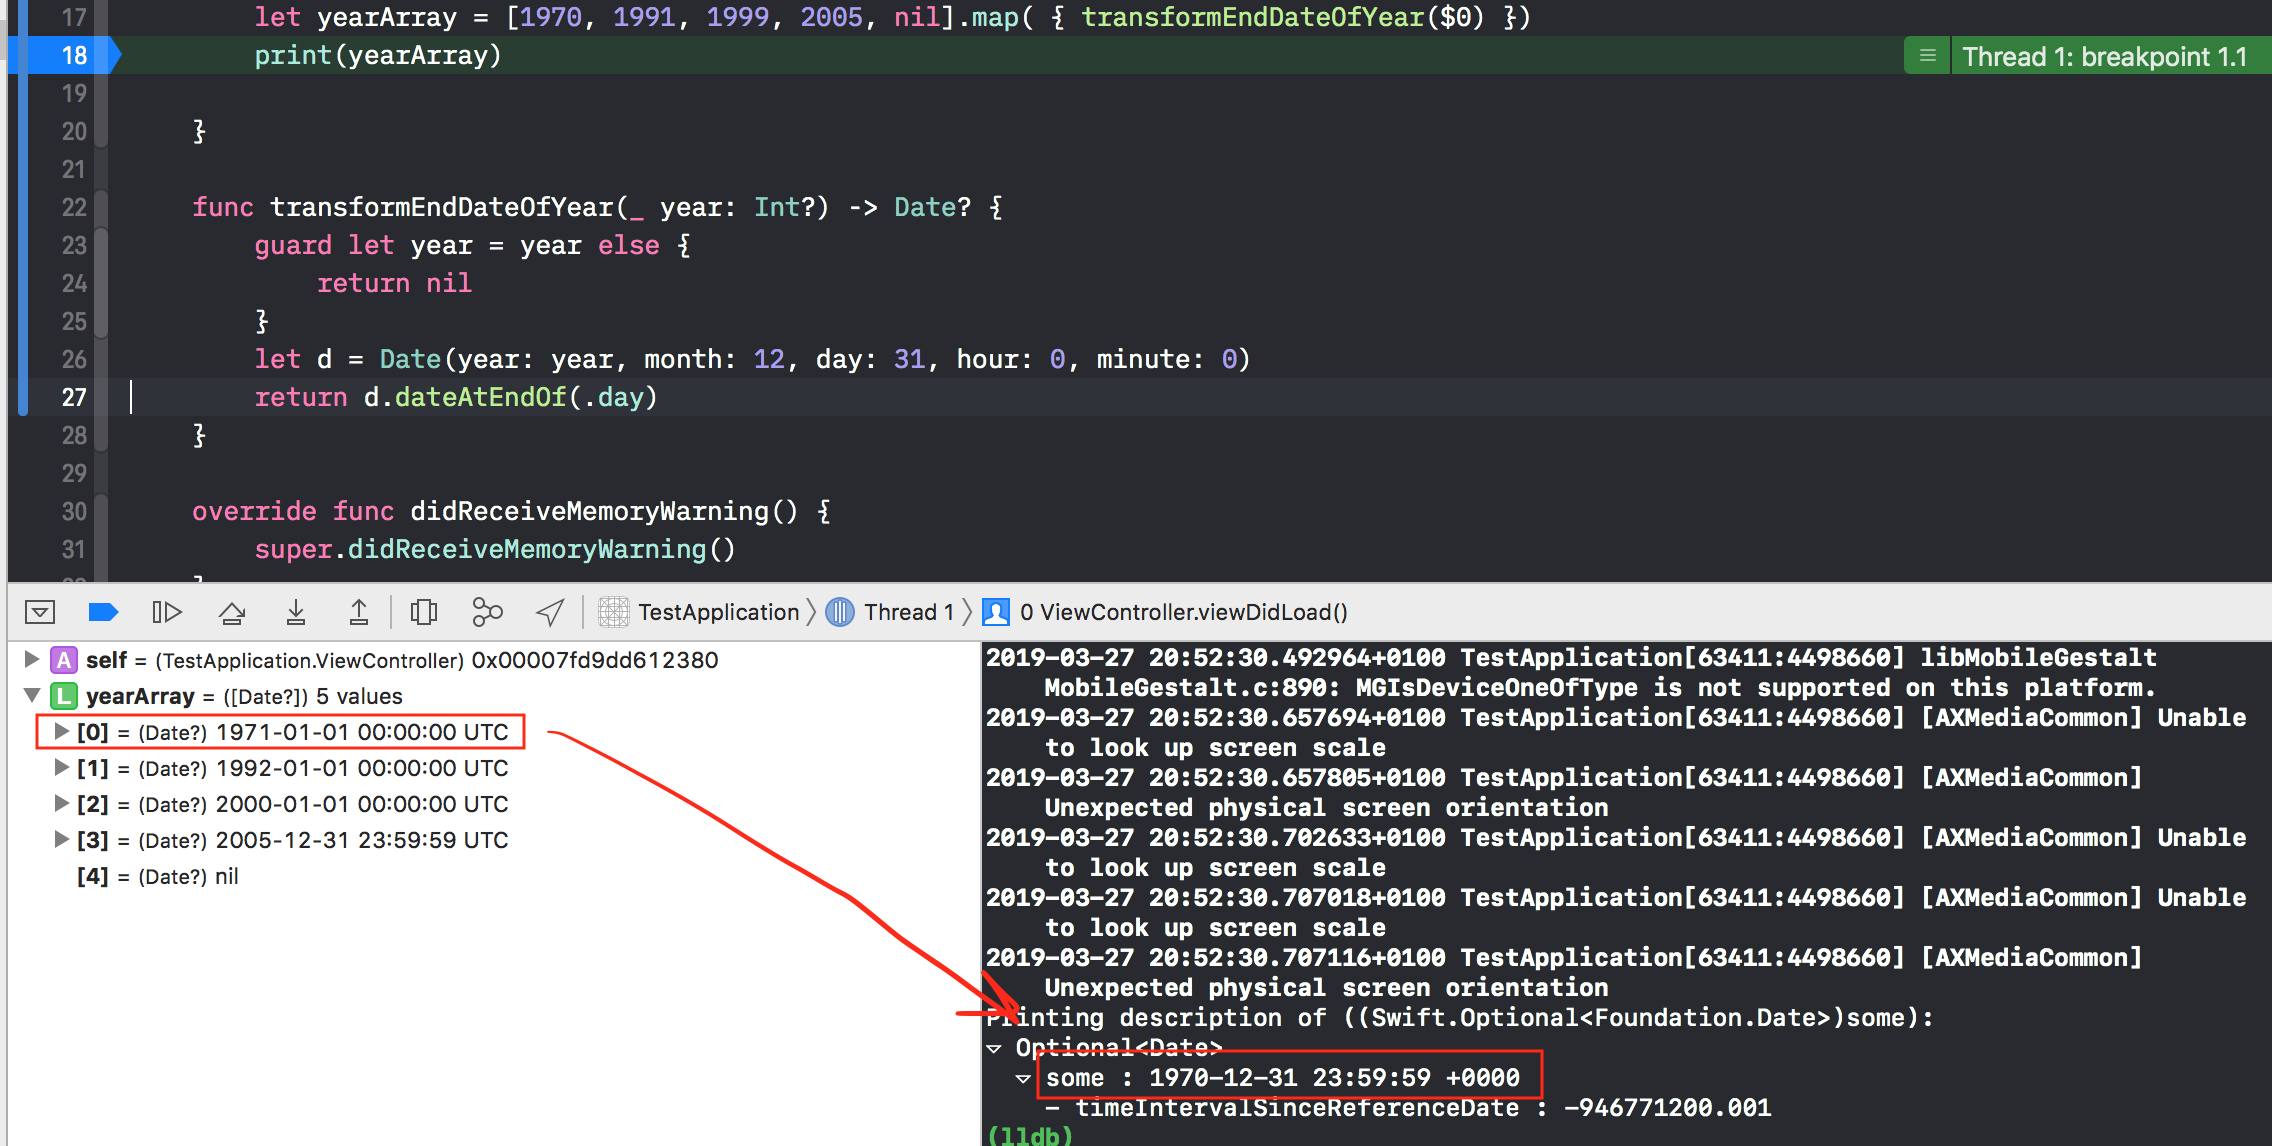
Task: Hide the debug area panel
Action: [x=40, y=612]
